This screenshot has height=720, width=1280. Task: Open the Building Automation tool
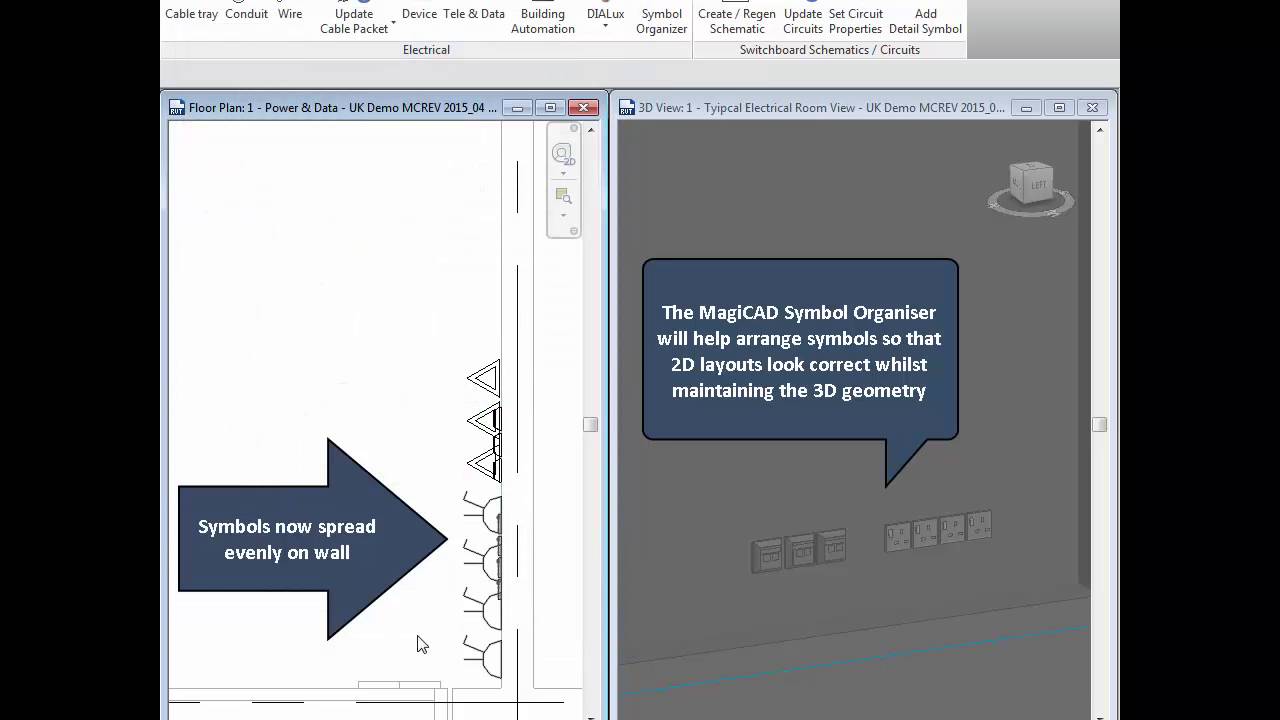point(543,21)
